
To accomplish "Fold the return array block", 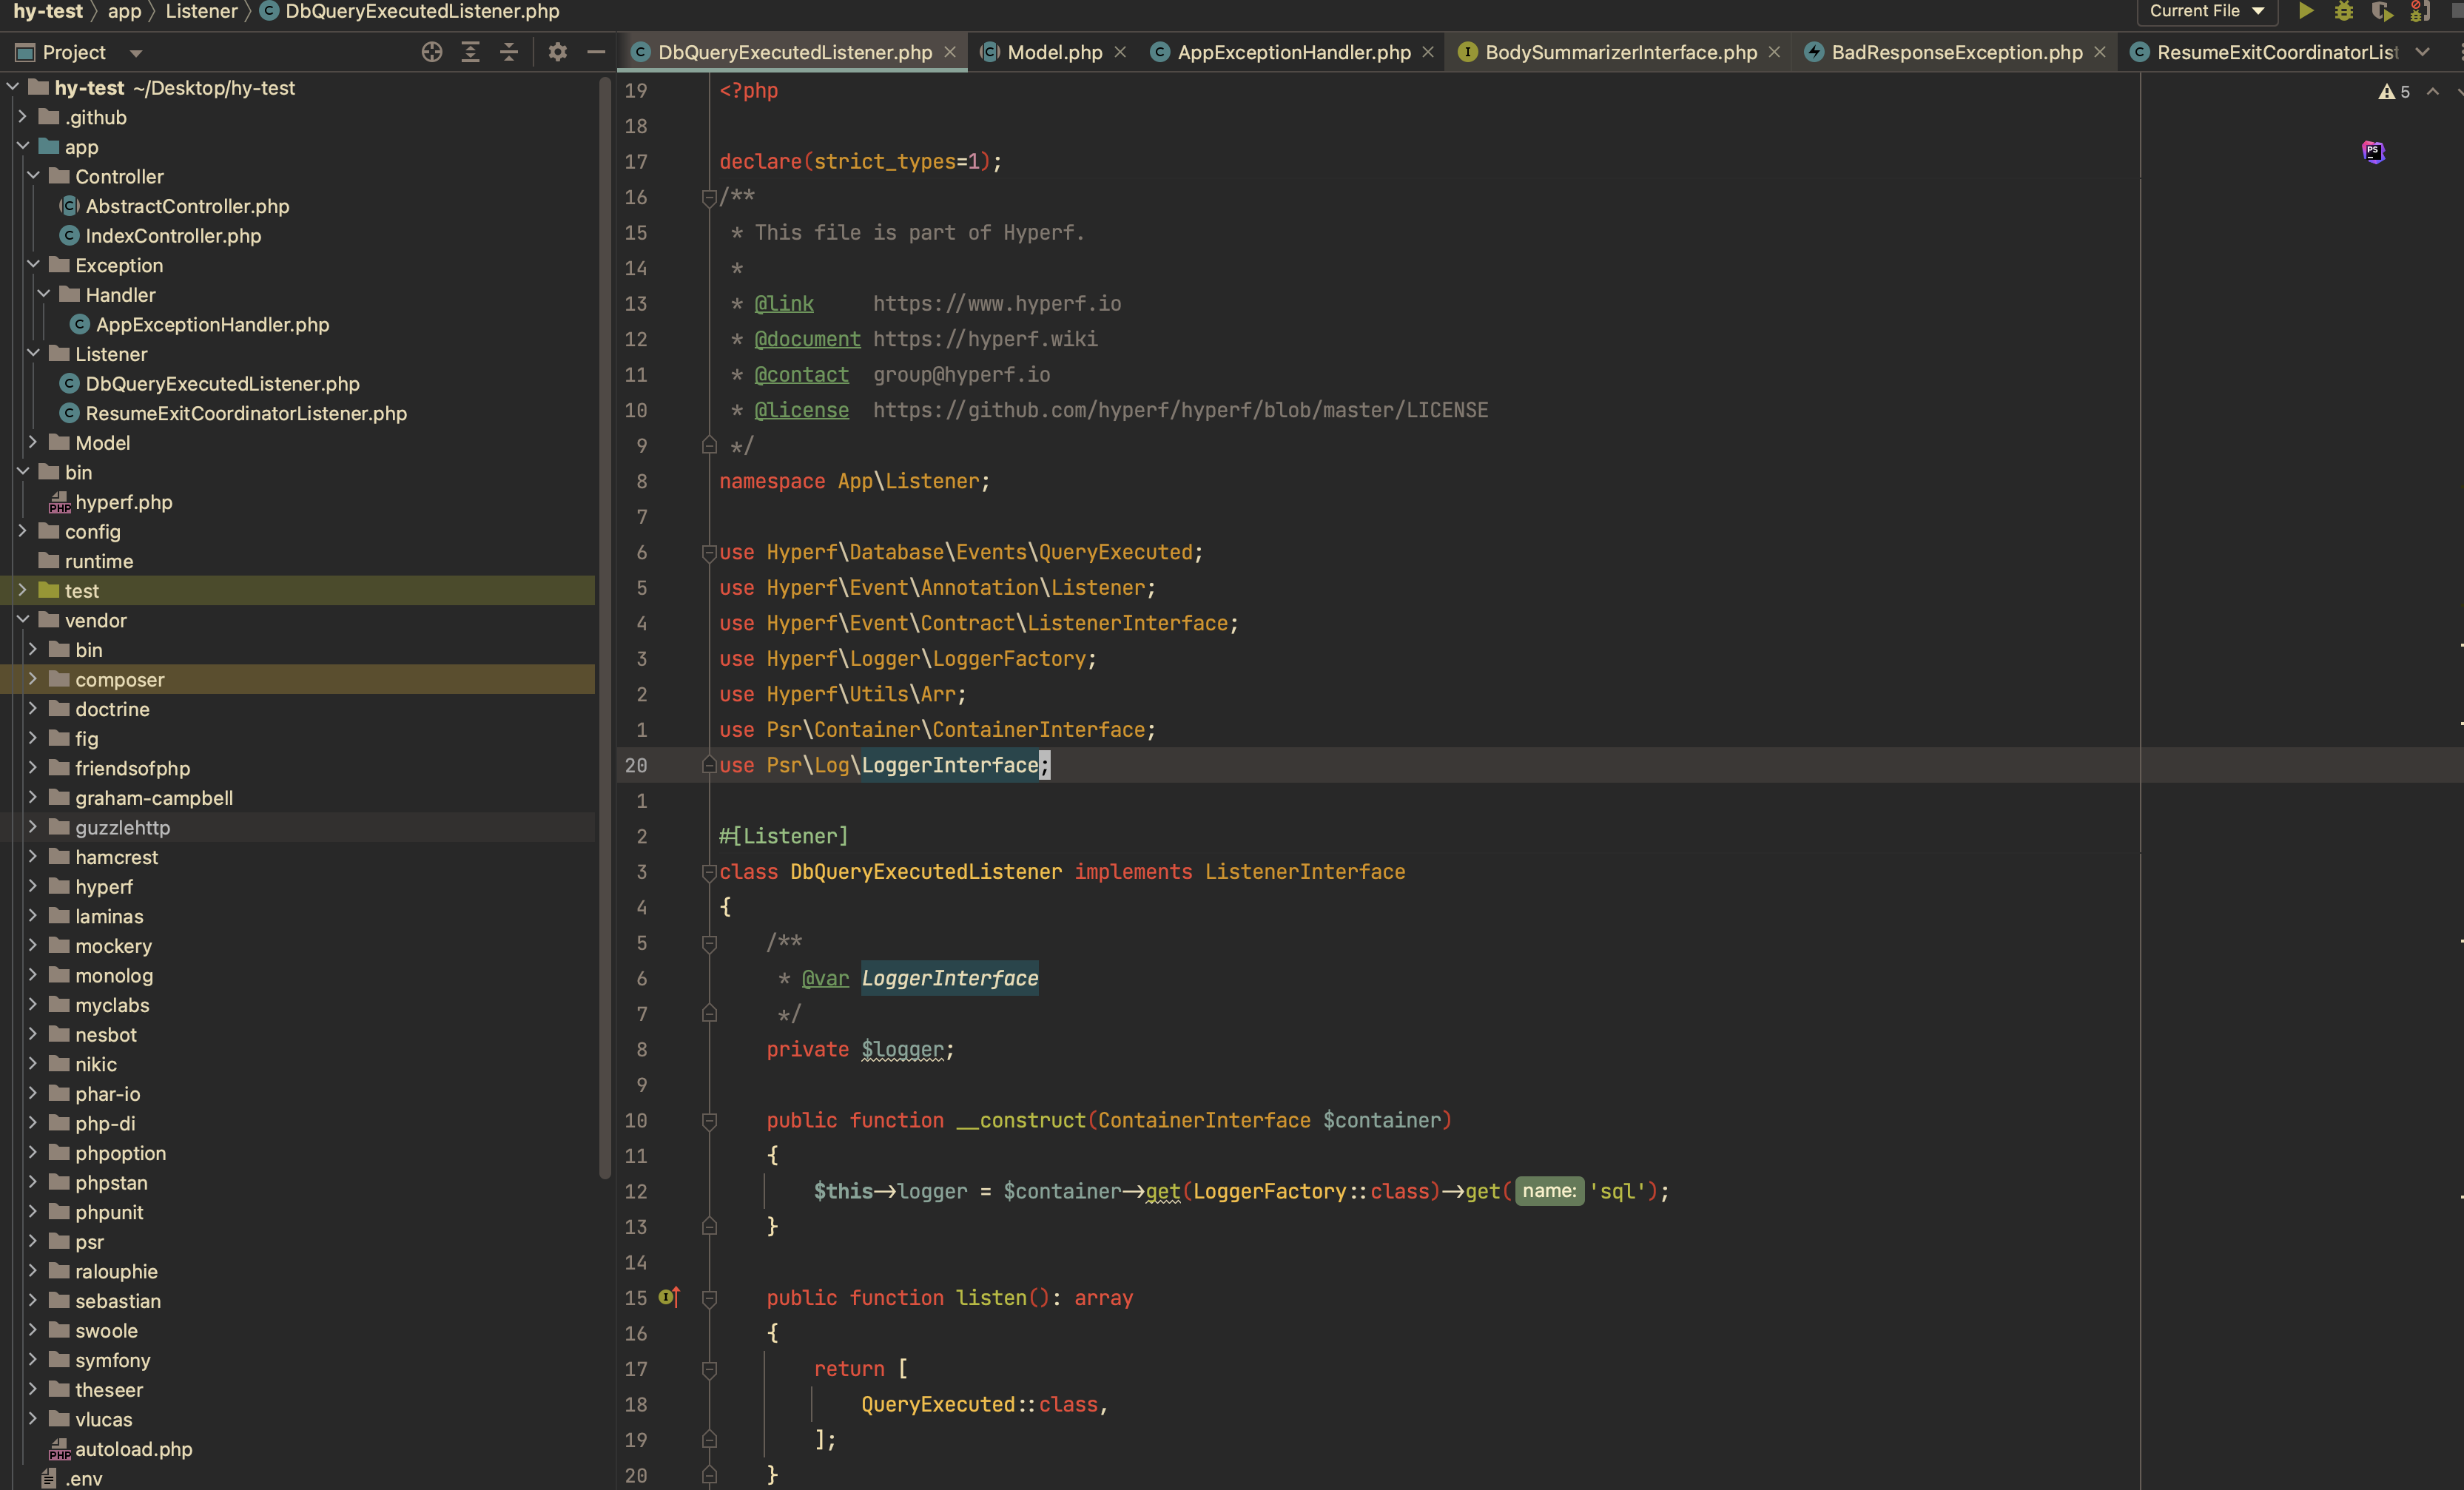I will click(x=709, y=1369).
